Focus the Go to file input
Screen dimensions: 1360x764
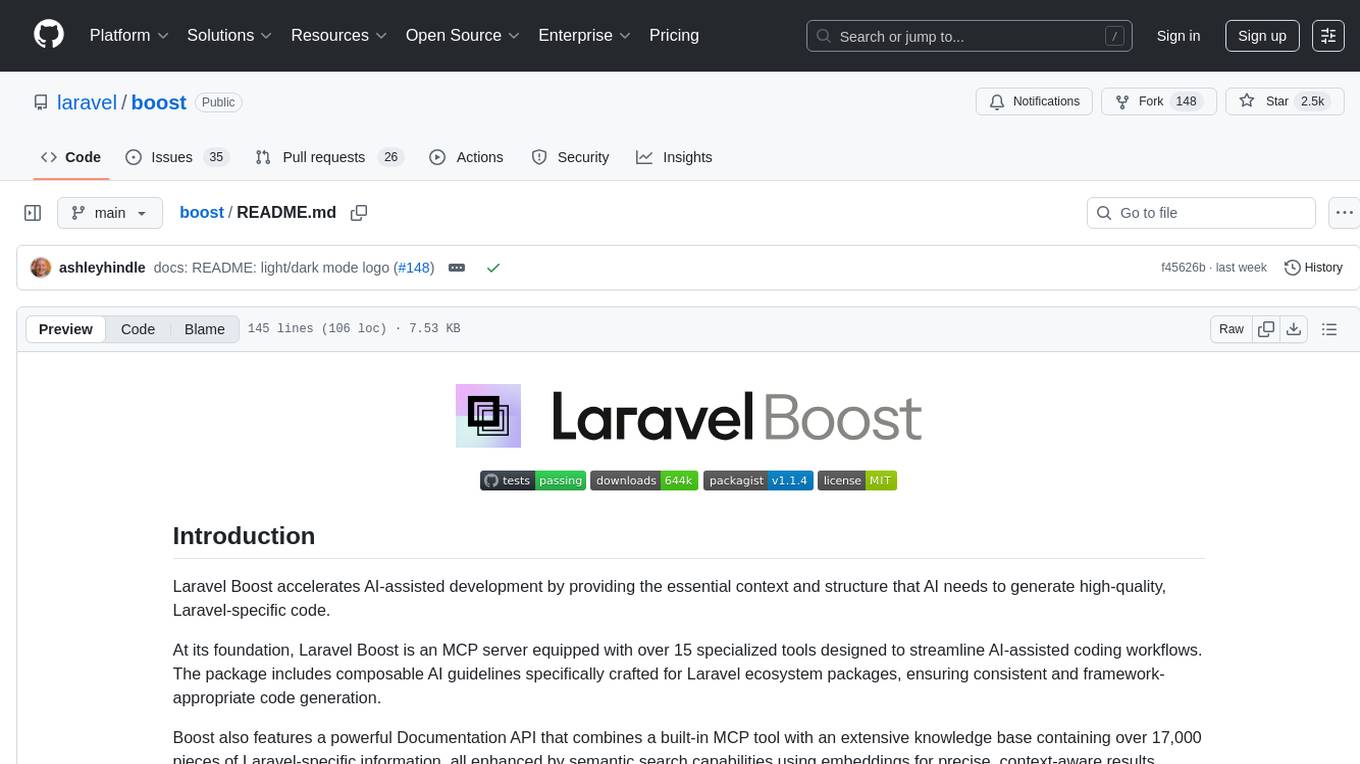1201,213
